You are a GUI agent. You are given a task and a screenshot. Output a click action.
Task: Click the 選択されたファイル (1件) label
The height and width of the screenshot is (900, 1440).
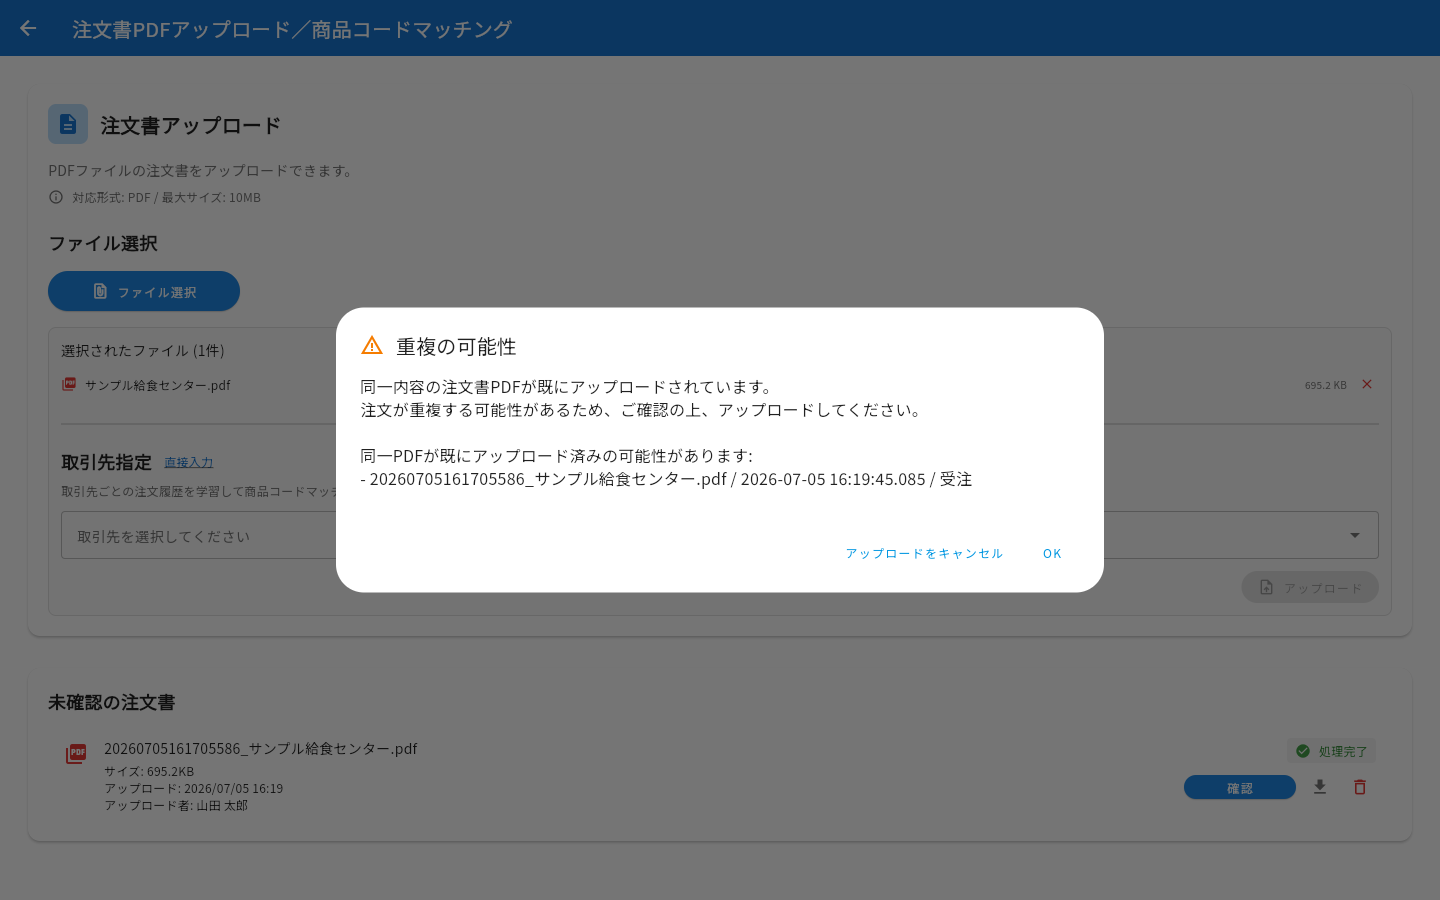143,350
